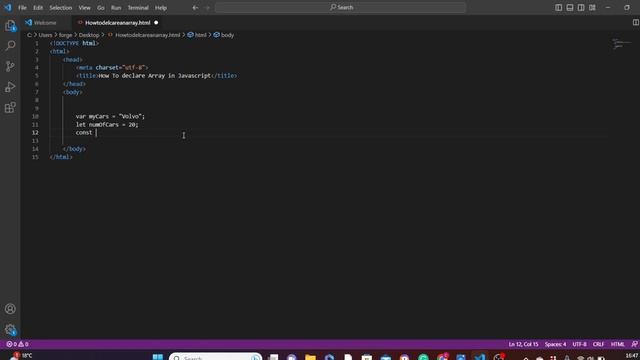Click Spaces: 4 indentation setting
The width and height of the screenshot is (640, 360).
tap(555, 344)
